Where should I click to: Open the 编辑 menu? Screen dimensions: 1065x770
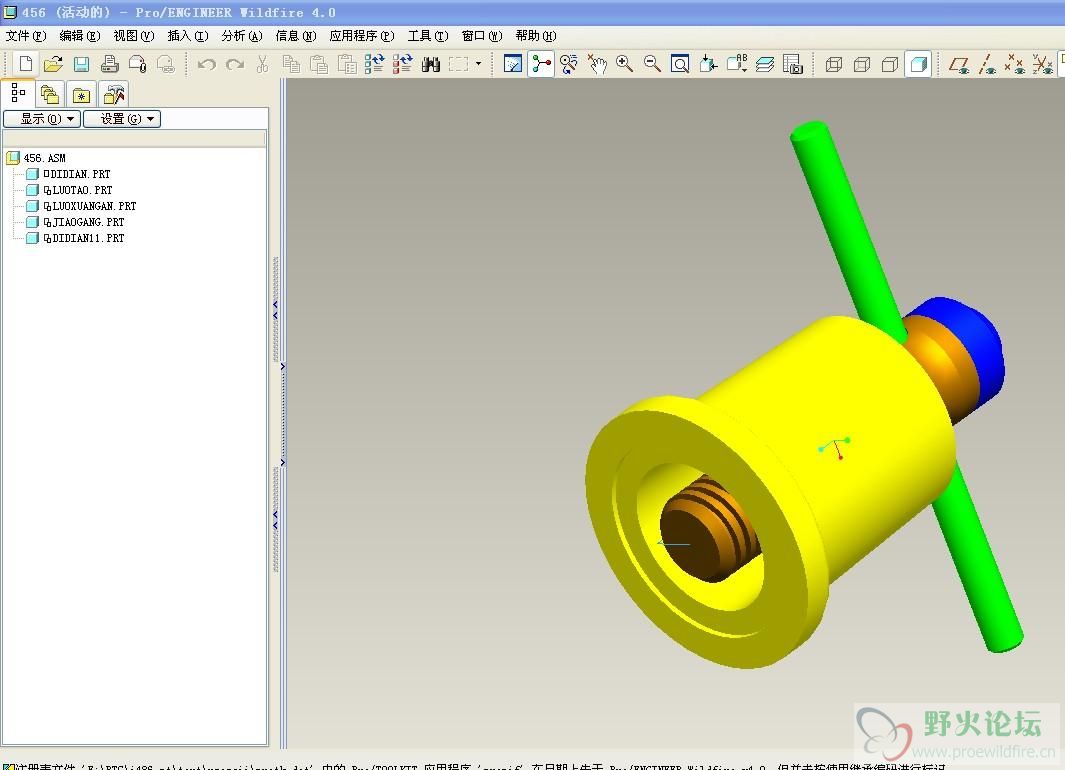tap(79, 36)
